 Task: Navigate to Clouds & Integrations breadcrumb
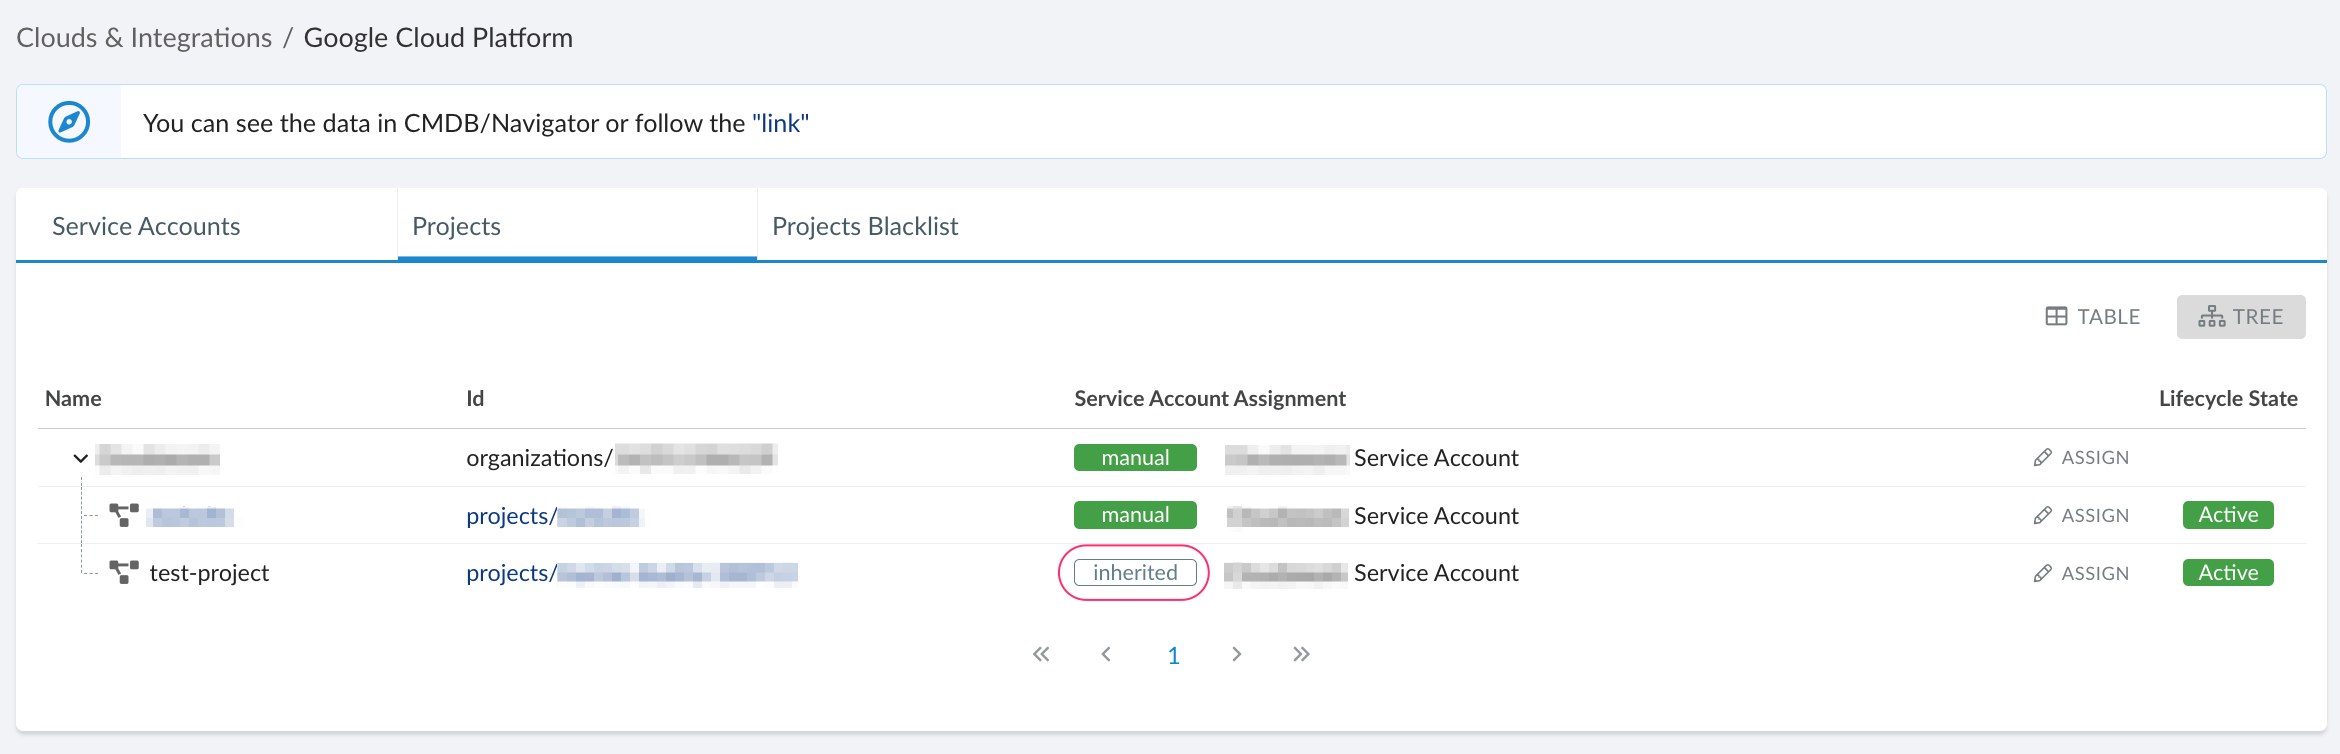[144, 38]
